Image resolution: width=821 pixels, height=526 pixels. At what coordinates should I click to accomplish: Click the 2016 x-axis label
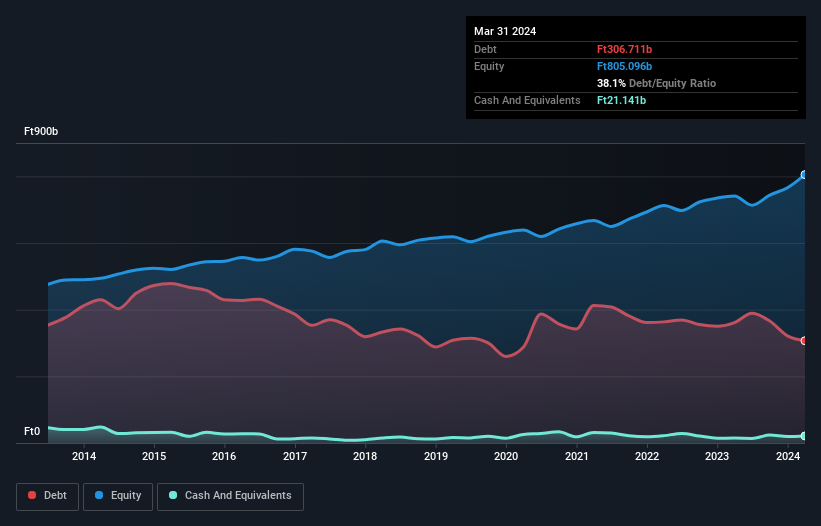[224, 456]
